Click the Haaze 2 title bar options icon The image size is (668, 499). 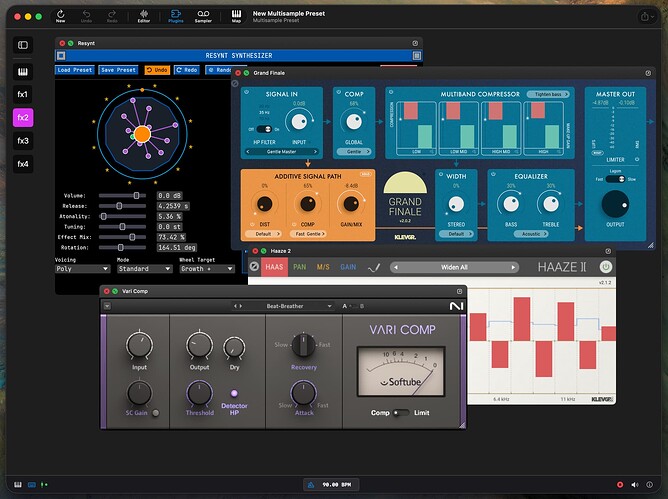pyautogui.click(x=608, y=251)
